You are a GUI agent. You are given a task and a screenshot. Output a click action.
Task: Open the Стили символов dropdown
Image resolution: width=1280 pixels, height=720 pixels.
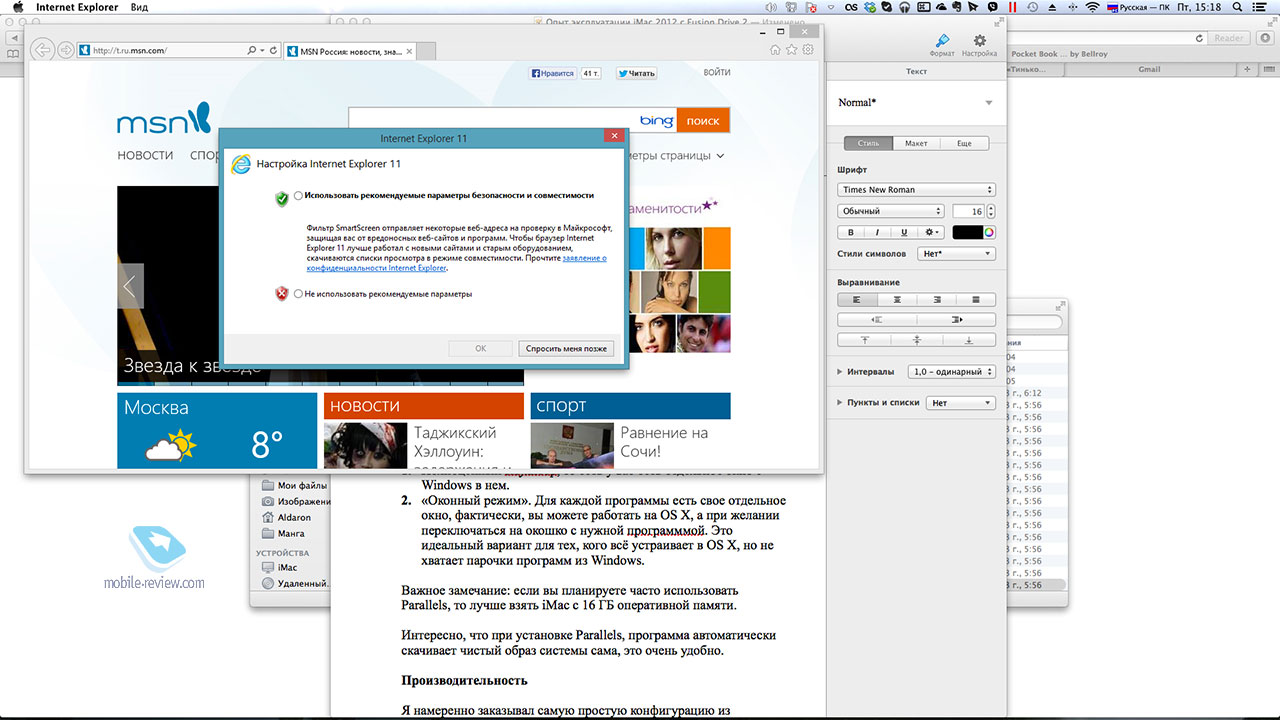[956, 254]
